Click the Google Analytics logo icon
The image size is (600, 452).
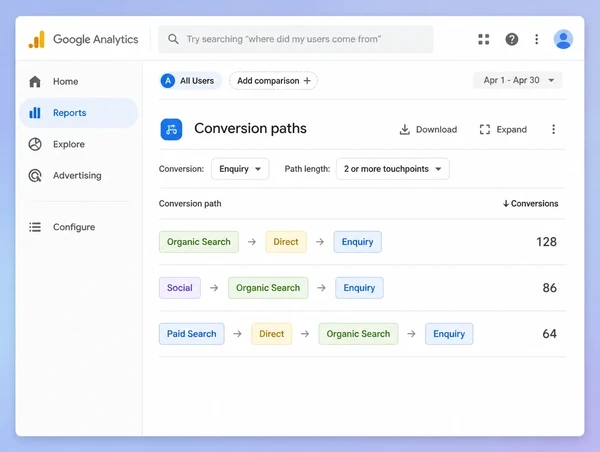[37, 39]
